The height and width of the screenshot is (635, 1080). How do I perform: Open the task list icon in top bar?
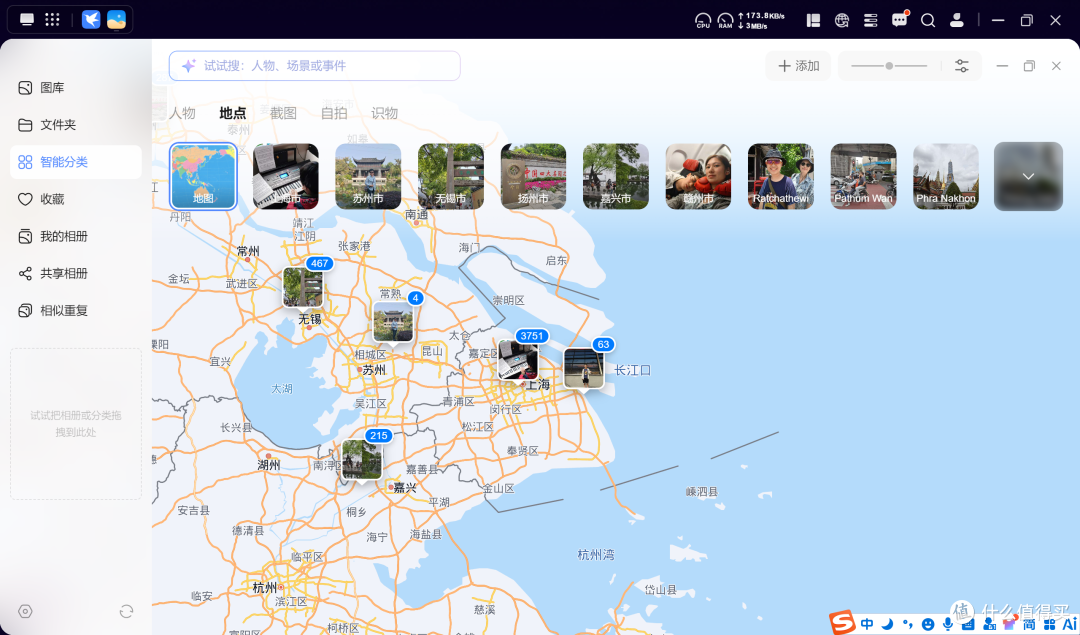(871, 21)
